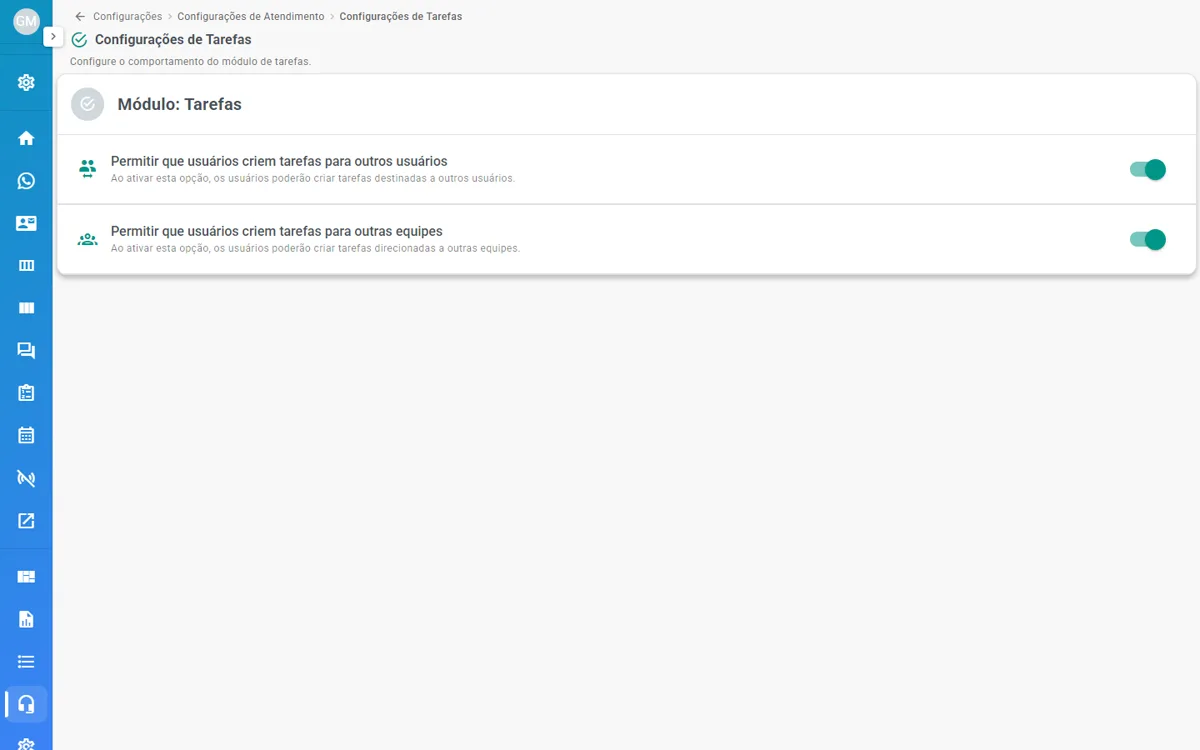Open the clipboard tasks icon in sidebar
The height and width of the screenshot is (750, 1200).
coord(26,393)
